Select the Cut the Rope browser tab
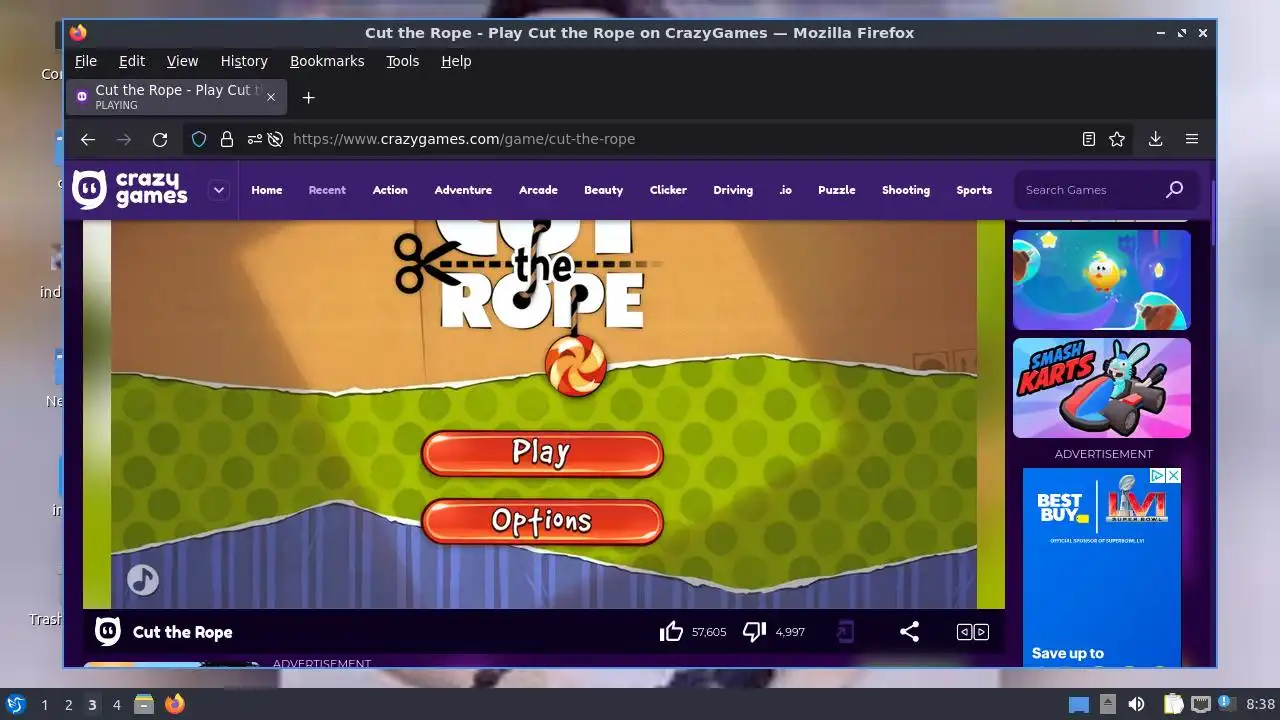This screenshot has height=720, width=1280. click(176, 97)
